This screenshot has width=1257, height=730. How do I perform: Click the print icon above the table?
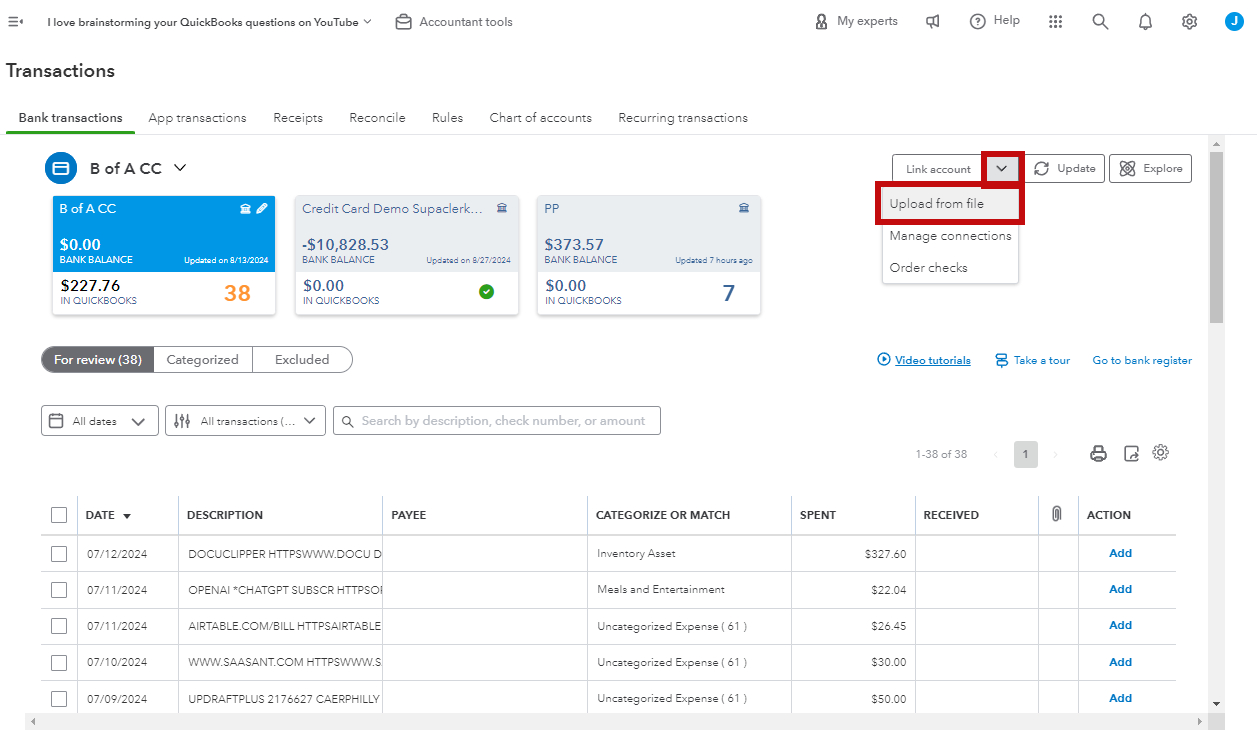[1098, 454]
